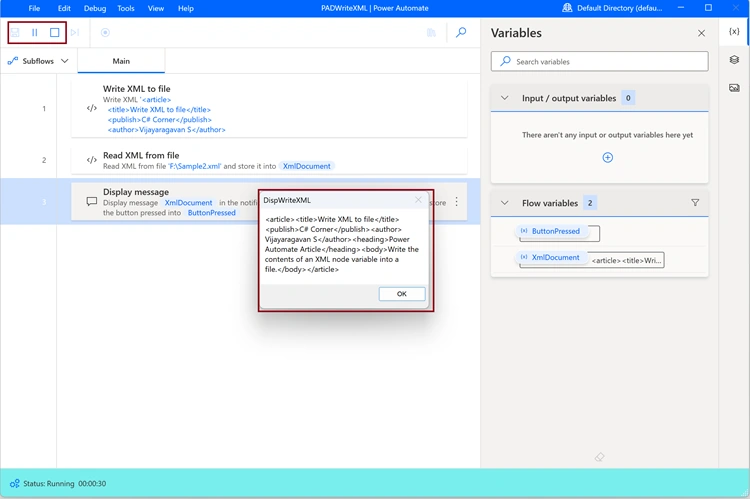Open the Variables pane {x} icon
This screenshot has width=750, height=499.
pos(734,32)
